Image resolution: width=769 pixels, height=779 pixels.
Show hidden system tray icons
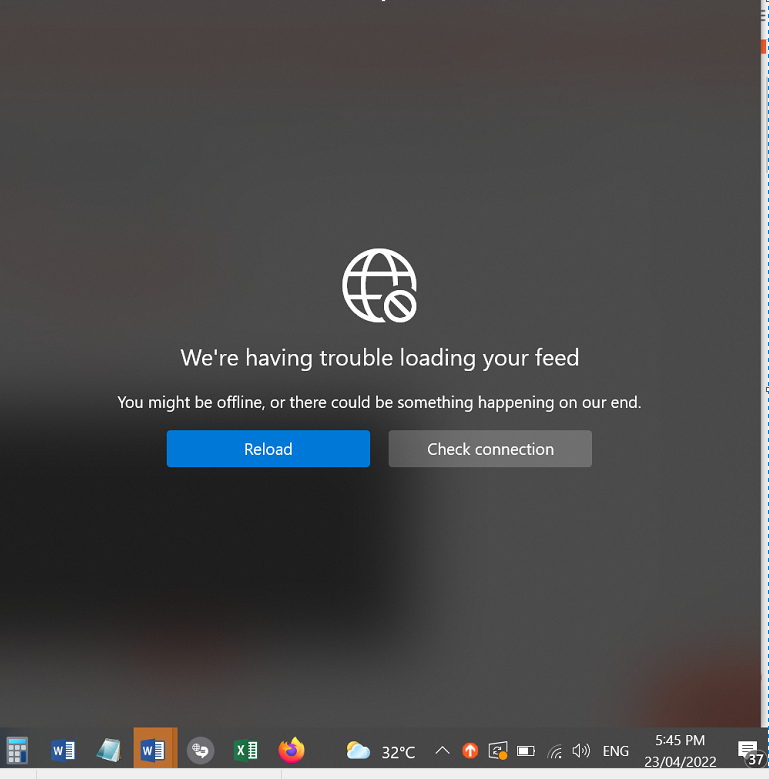pos(442,750)
